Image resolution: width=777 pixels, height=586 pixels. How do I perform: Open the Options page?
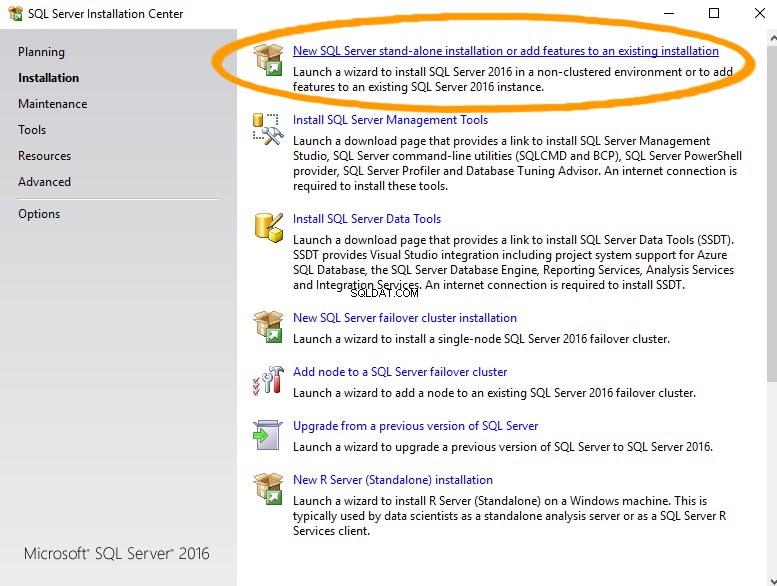click(x=39, y=214)
